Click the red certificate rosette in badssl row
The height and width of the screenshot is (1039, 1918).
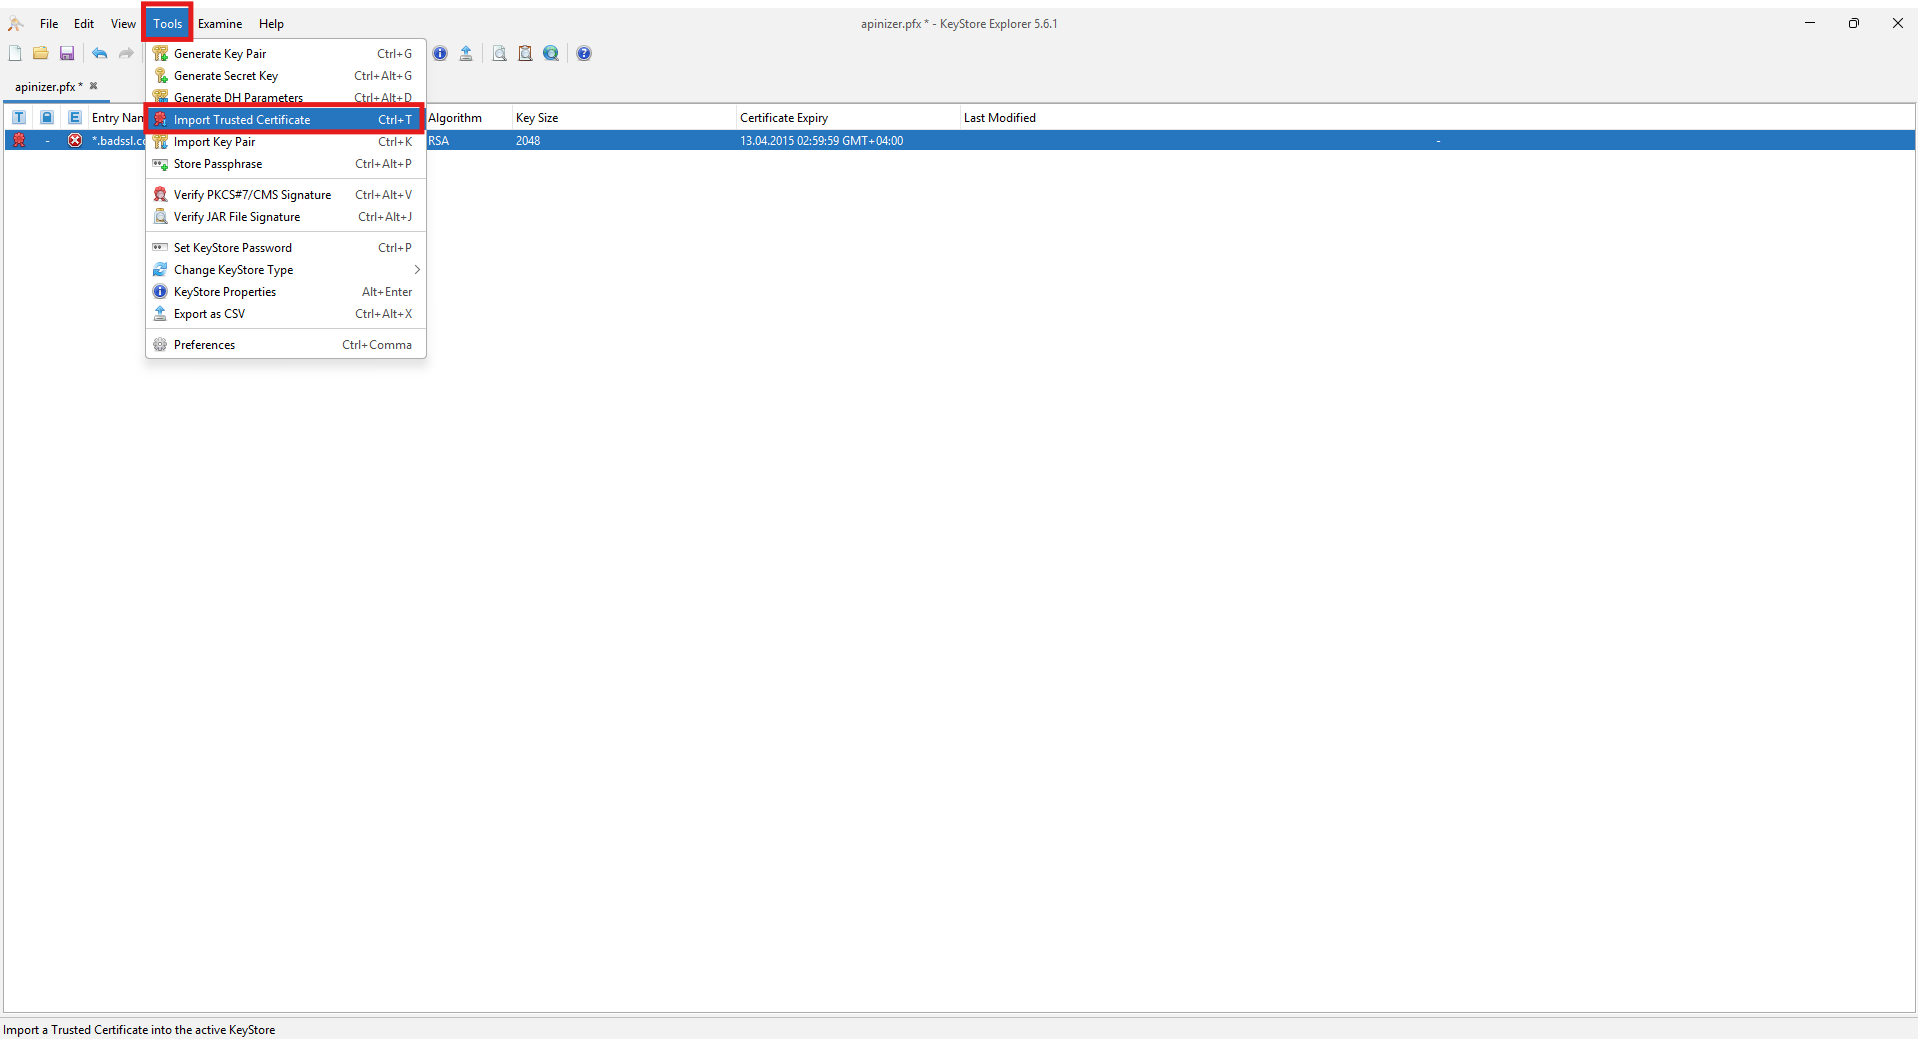[x=19, y=141]
